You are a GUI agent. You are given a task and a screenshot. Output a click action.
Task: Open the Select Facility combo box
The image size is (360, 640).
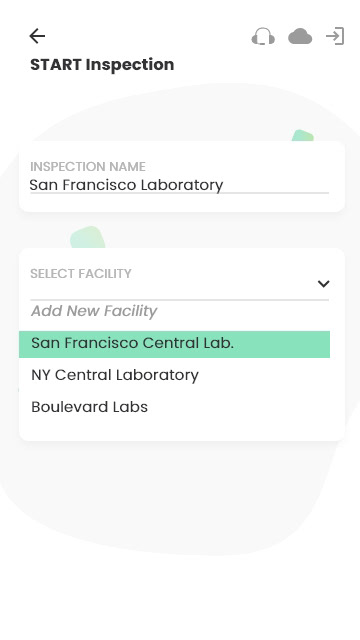coord(180,283)
